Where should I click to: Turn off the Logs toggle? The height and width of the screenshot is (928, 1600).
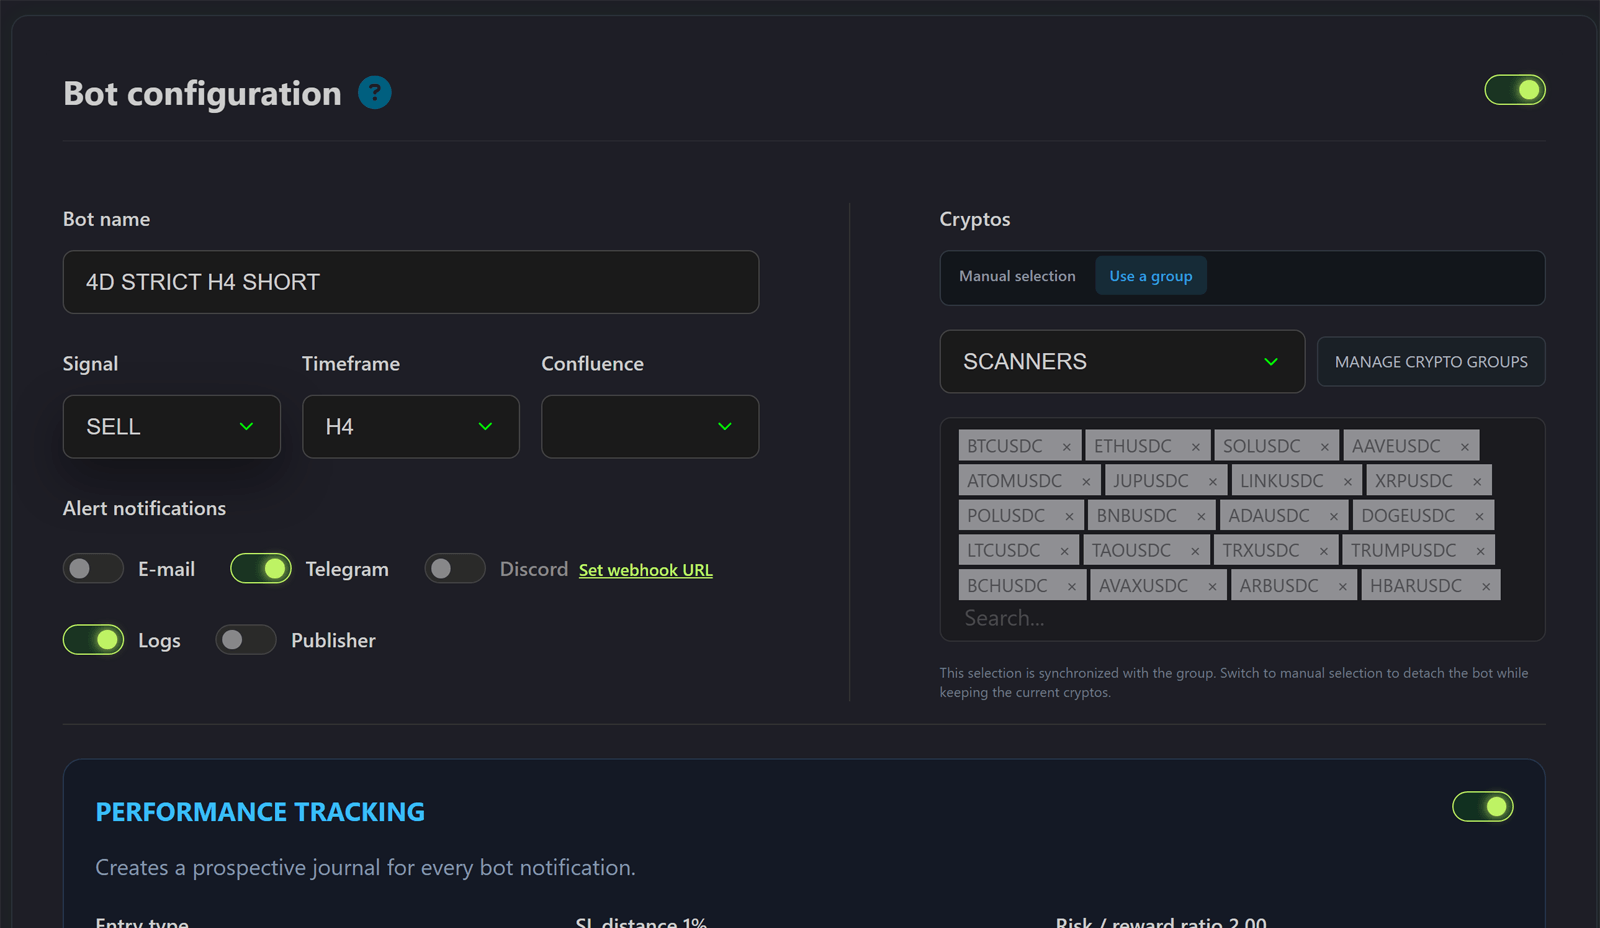tap(93, 640)
